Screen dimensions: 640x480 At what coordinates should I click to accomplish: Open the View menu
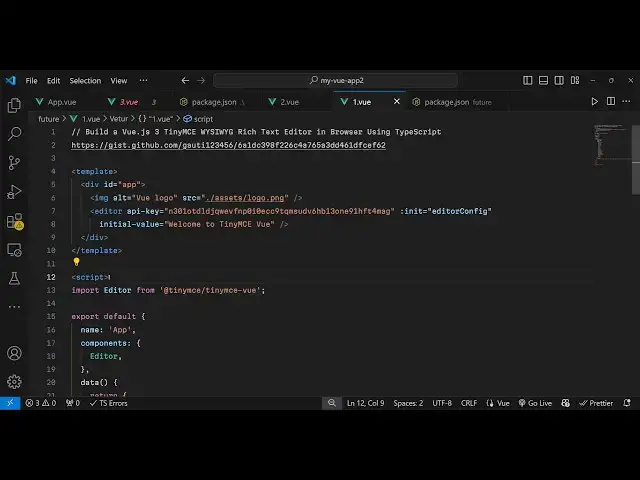tap(119, 81)
